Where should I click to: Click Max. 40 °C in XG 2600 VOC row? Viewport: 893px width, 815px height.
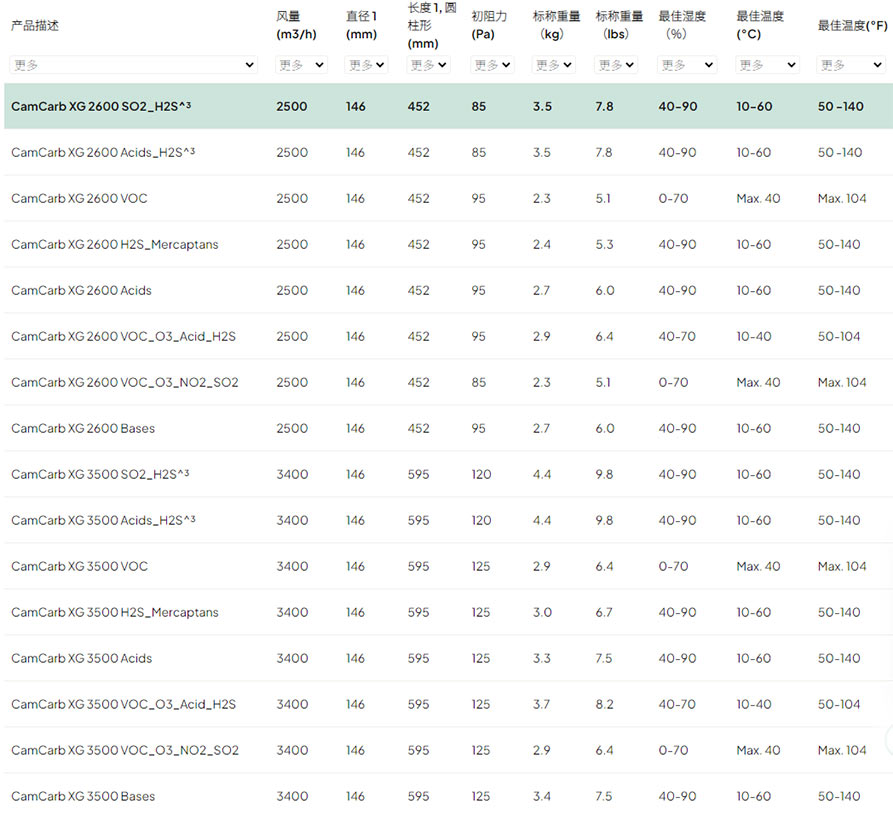(758, 199)
